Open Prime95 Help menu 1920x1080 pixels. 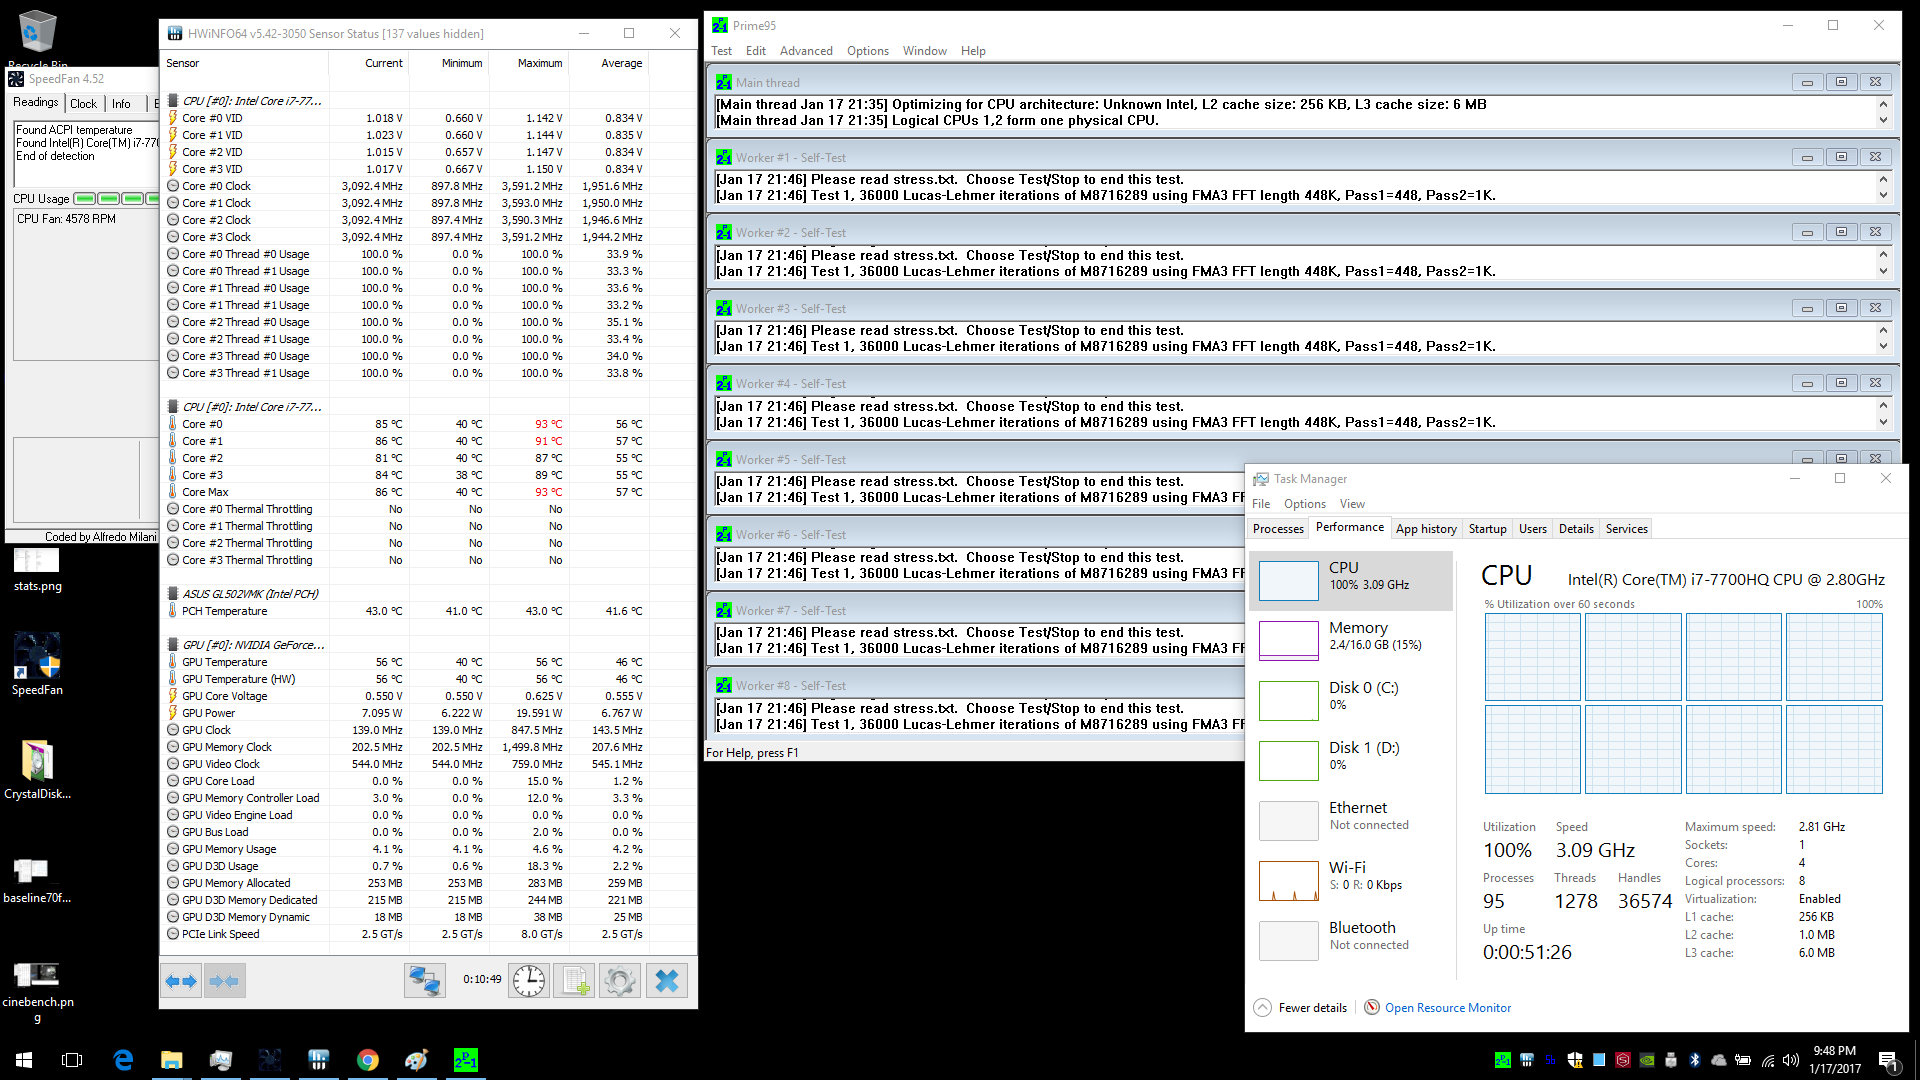click(973, 51)
